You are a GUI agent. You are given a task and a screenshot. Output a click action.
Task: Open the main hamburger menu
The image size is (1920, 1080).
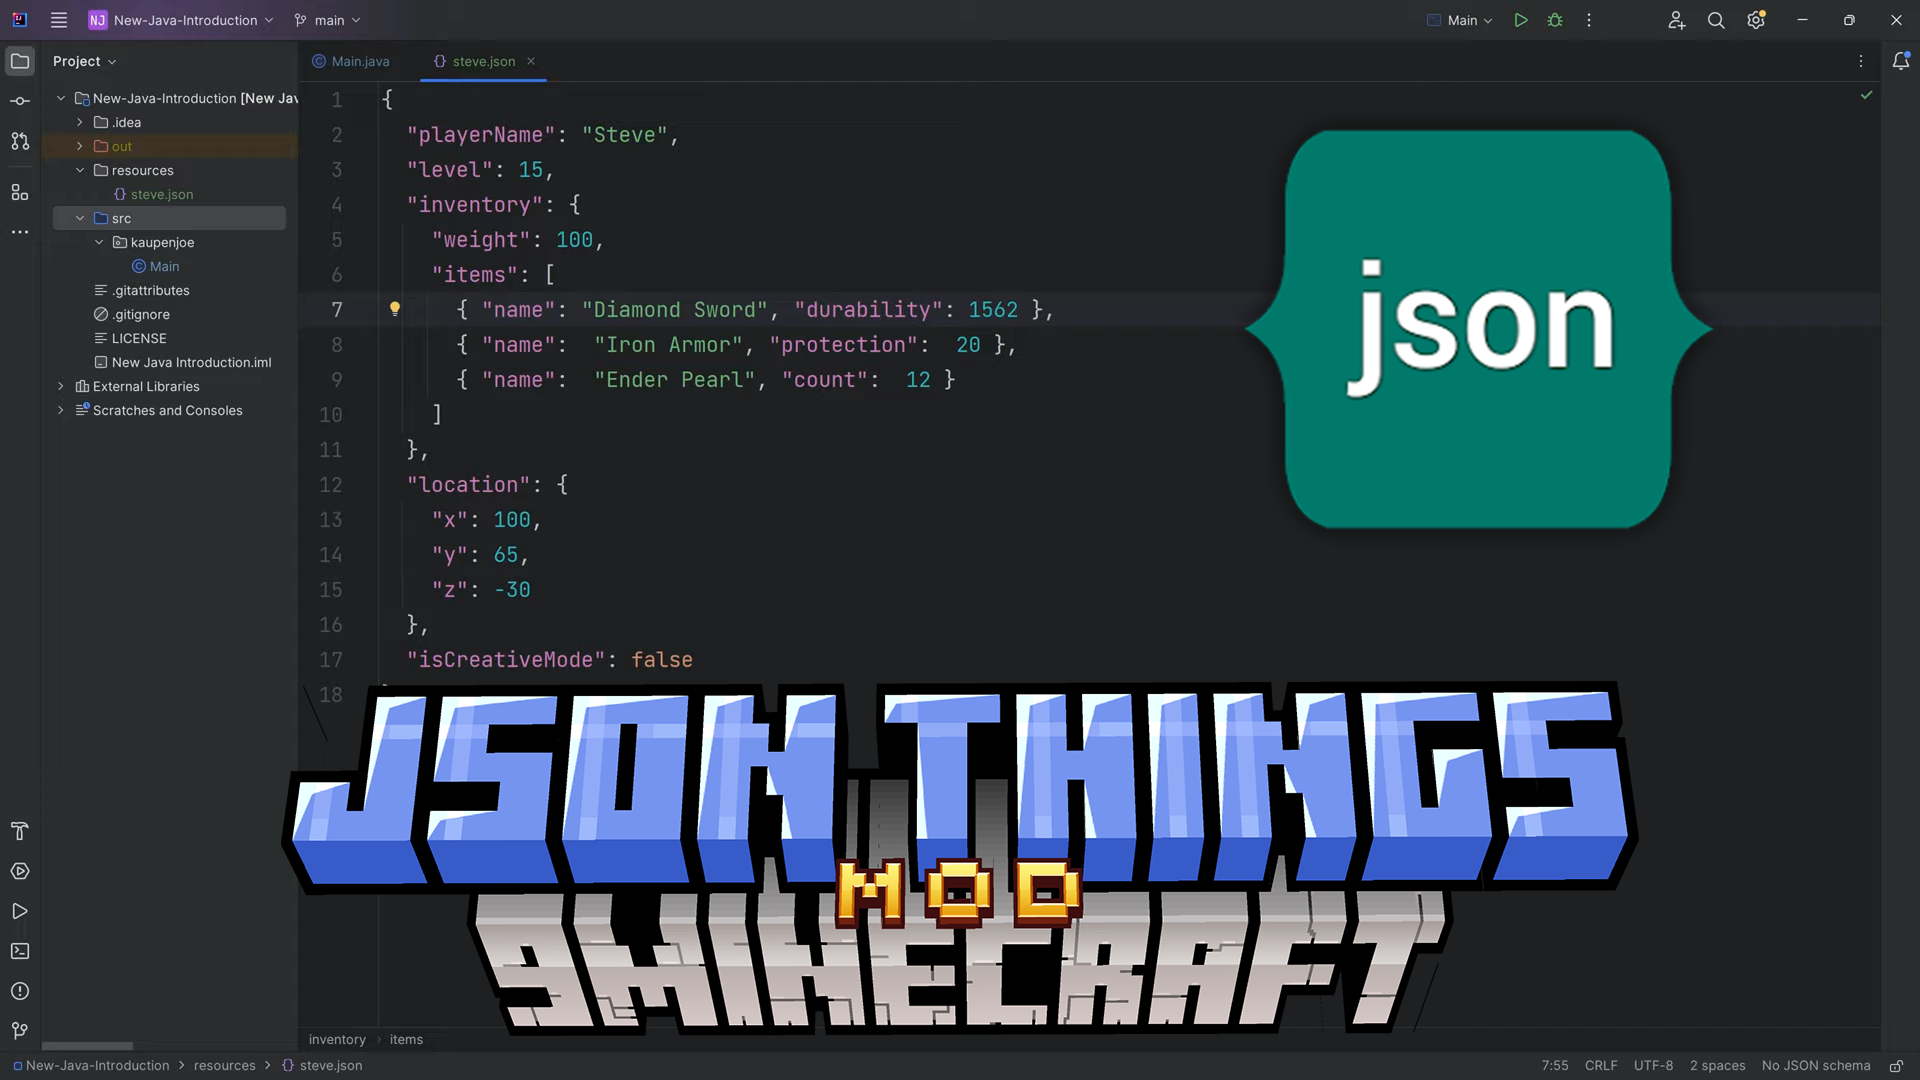point(59,20)
